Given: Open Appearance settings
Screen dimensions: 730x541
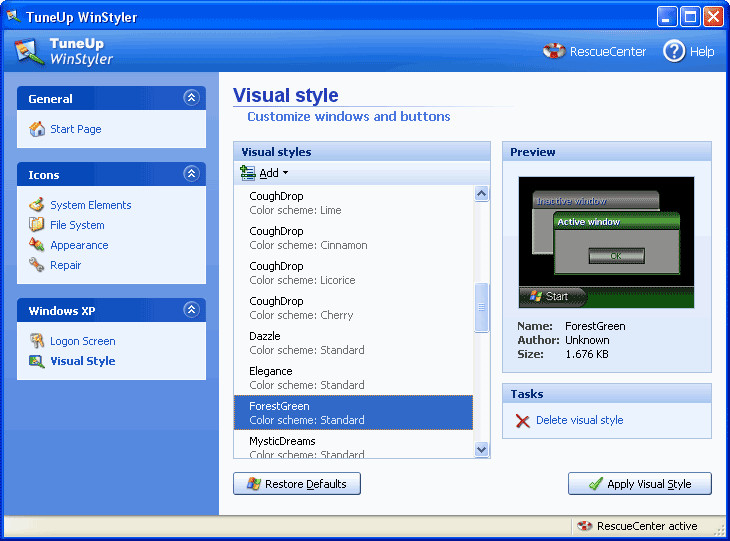Looking at the screenshot, I should pos(79,245).
